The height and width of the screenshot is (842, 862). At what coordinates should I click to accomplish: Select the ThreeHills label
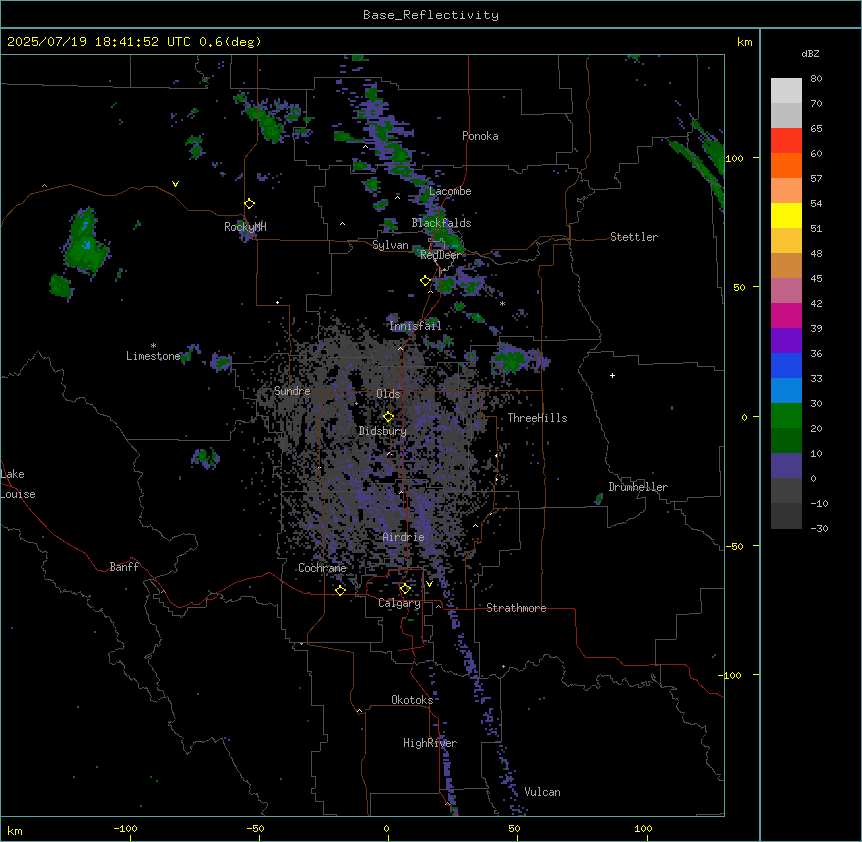(537, 418)
